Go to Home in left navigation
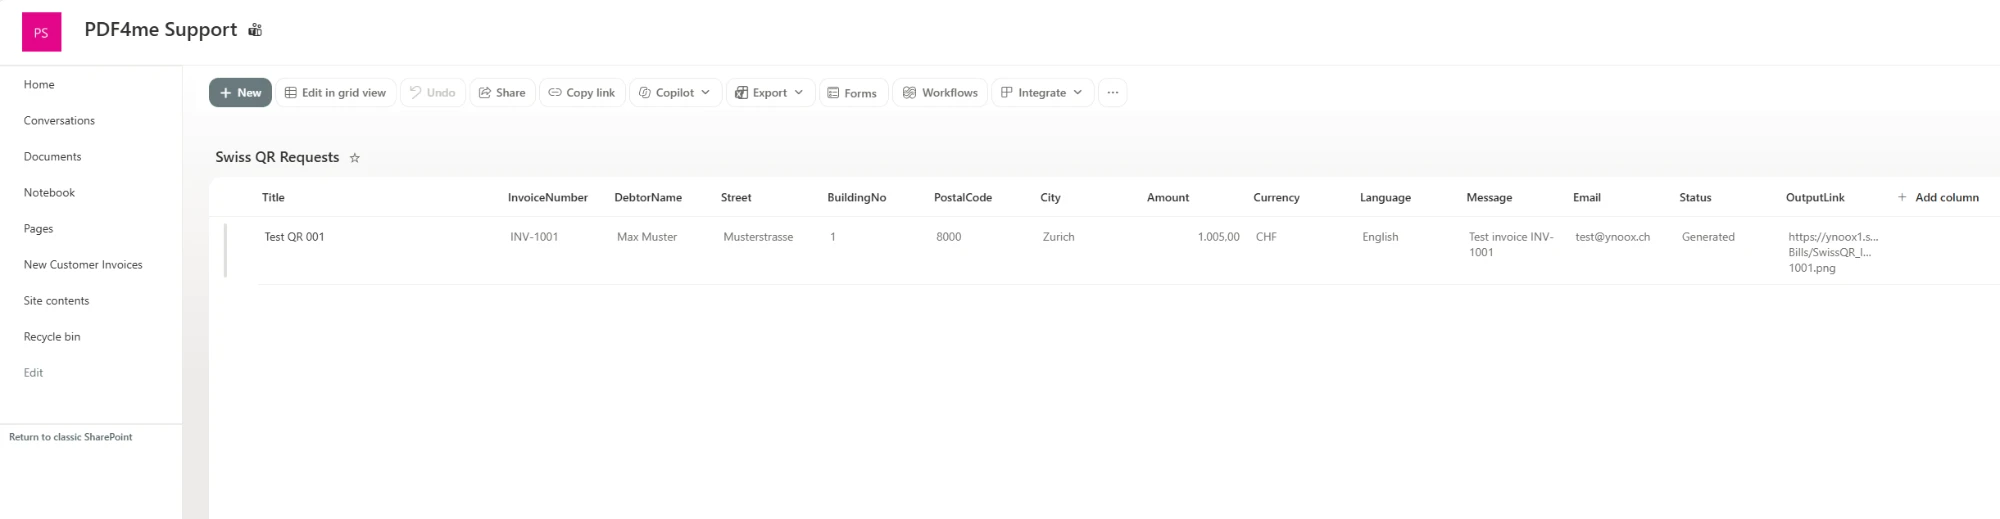This screenshot has height=519, width=2000. (x=39, y=85)
